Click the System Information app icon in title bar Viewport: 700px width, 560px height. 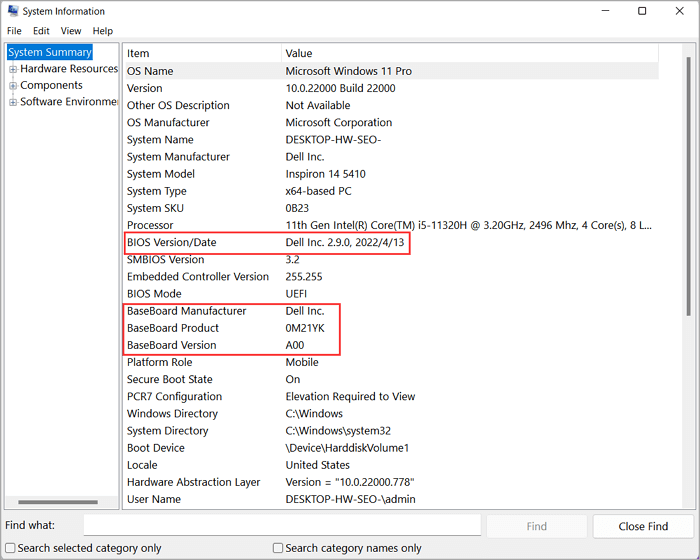pos(11,11)
